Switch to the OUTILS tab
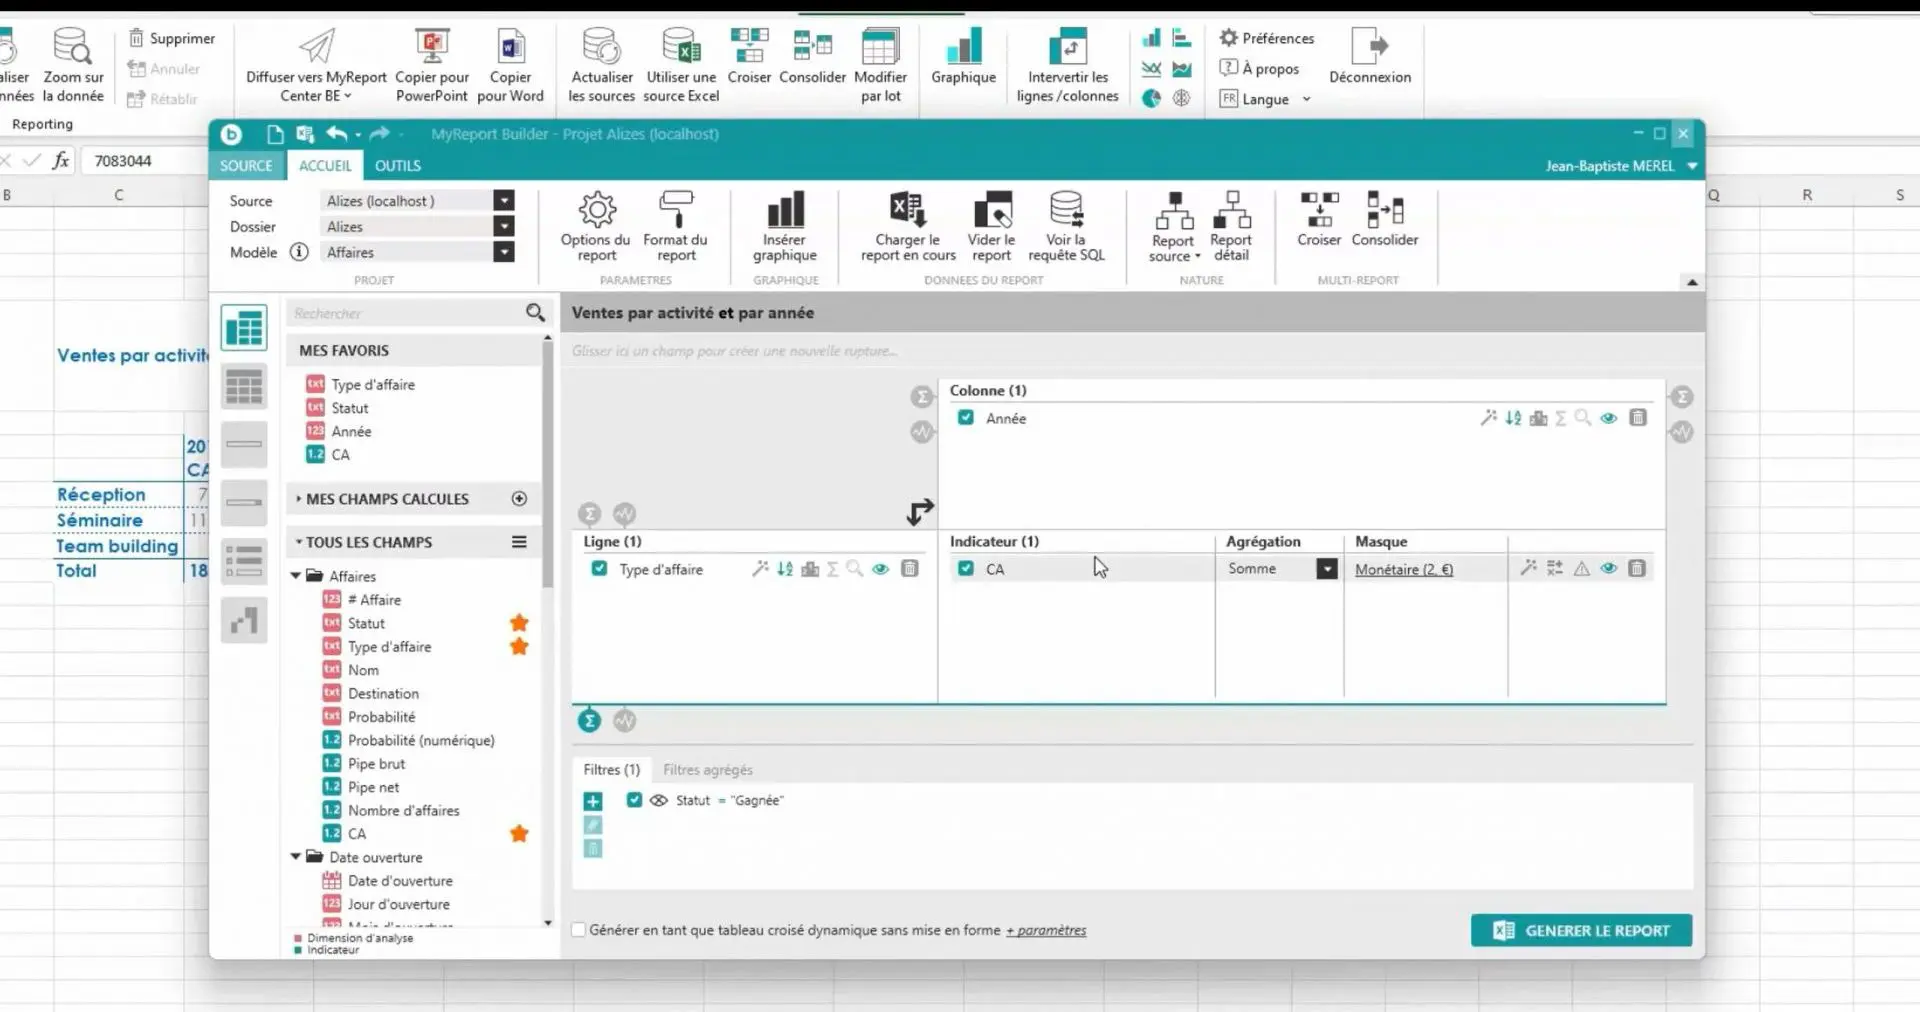Viewport: 1920px width, 1012px height. 397,166
